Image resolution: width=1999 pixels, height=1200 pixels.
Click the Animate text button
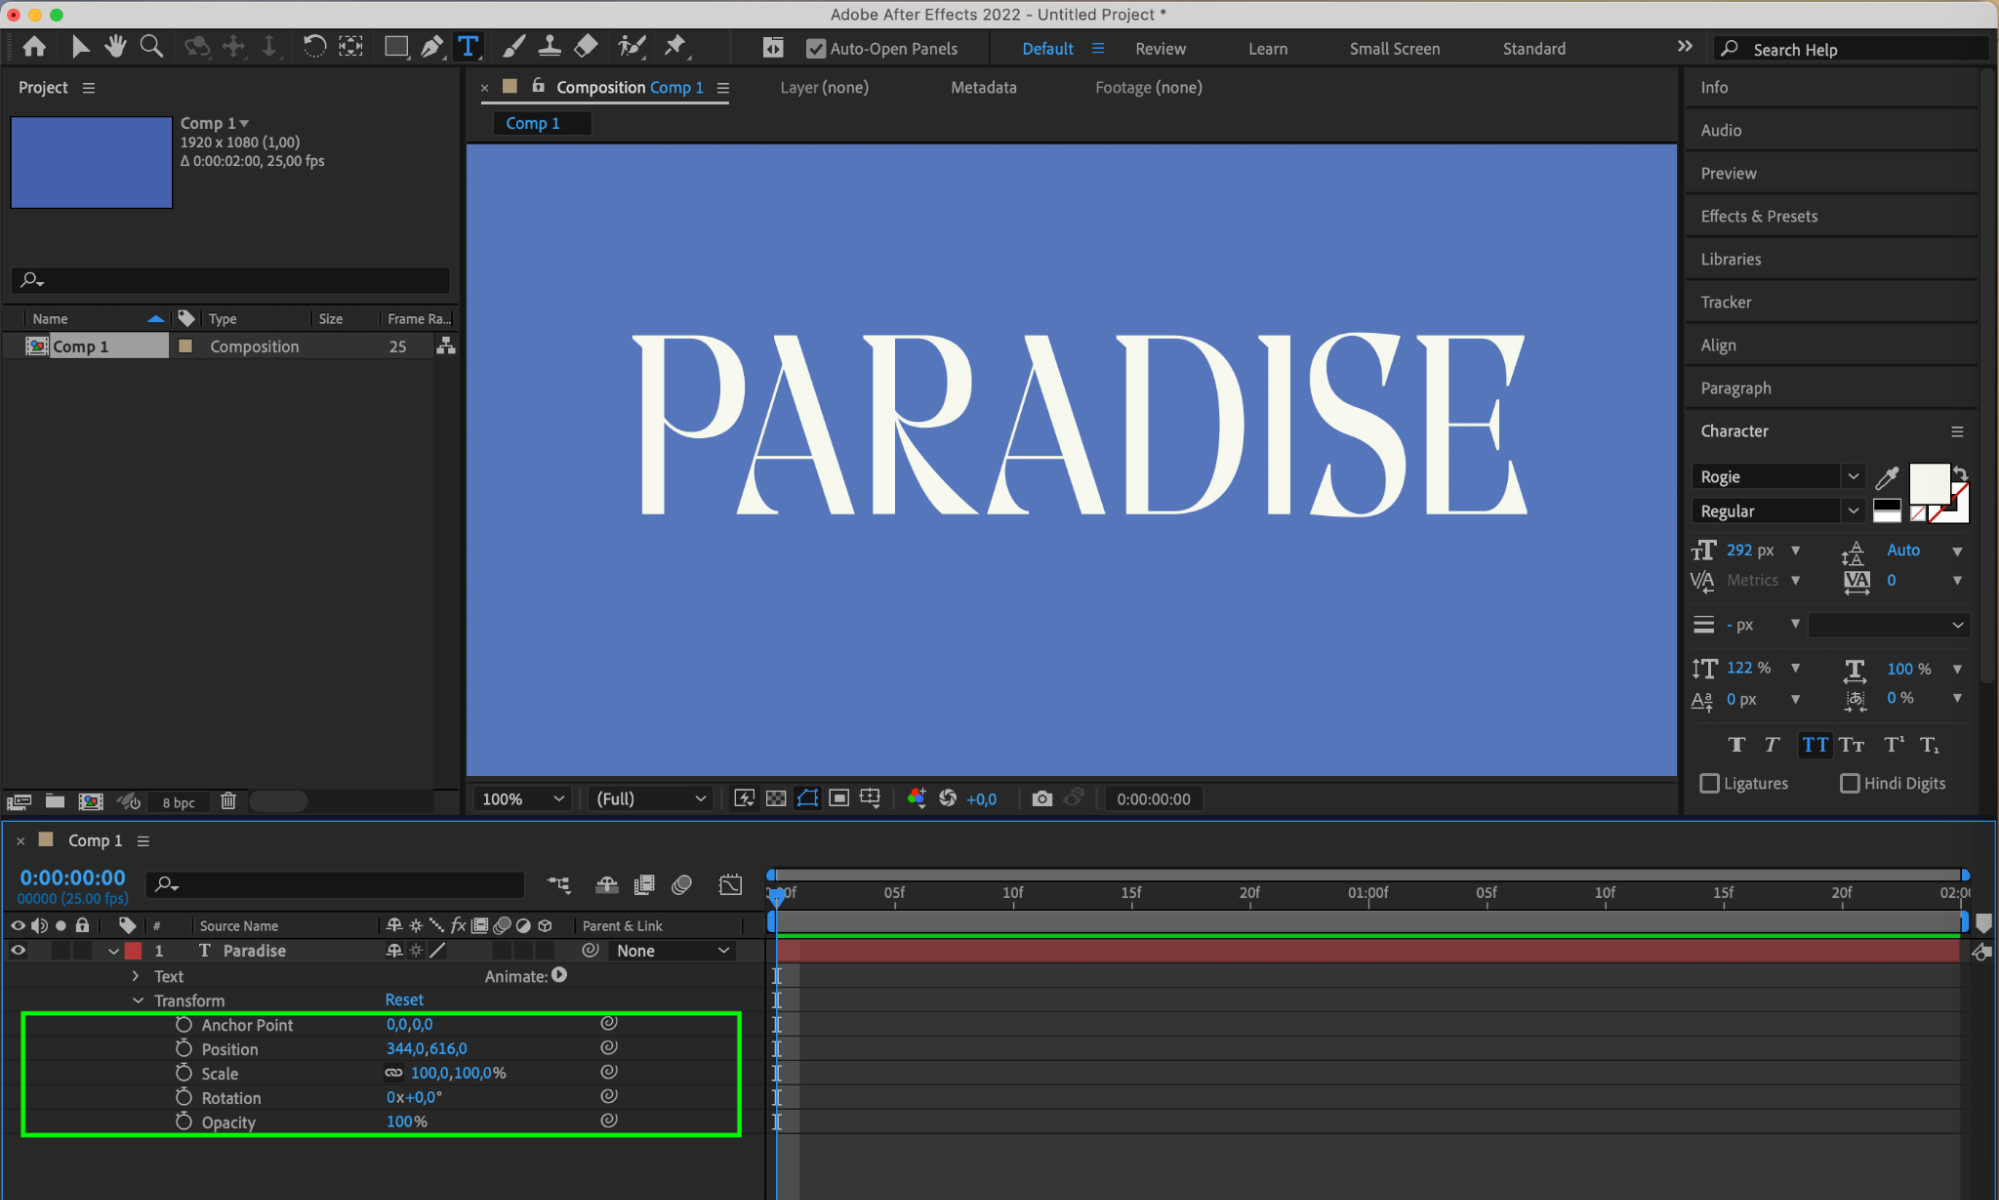pyautogui.click(x=559, y=975)
